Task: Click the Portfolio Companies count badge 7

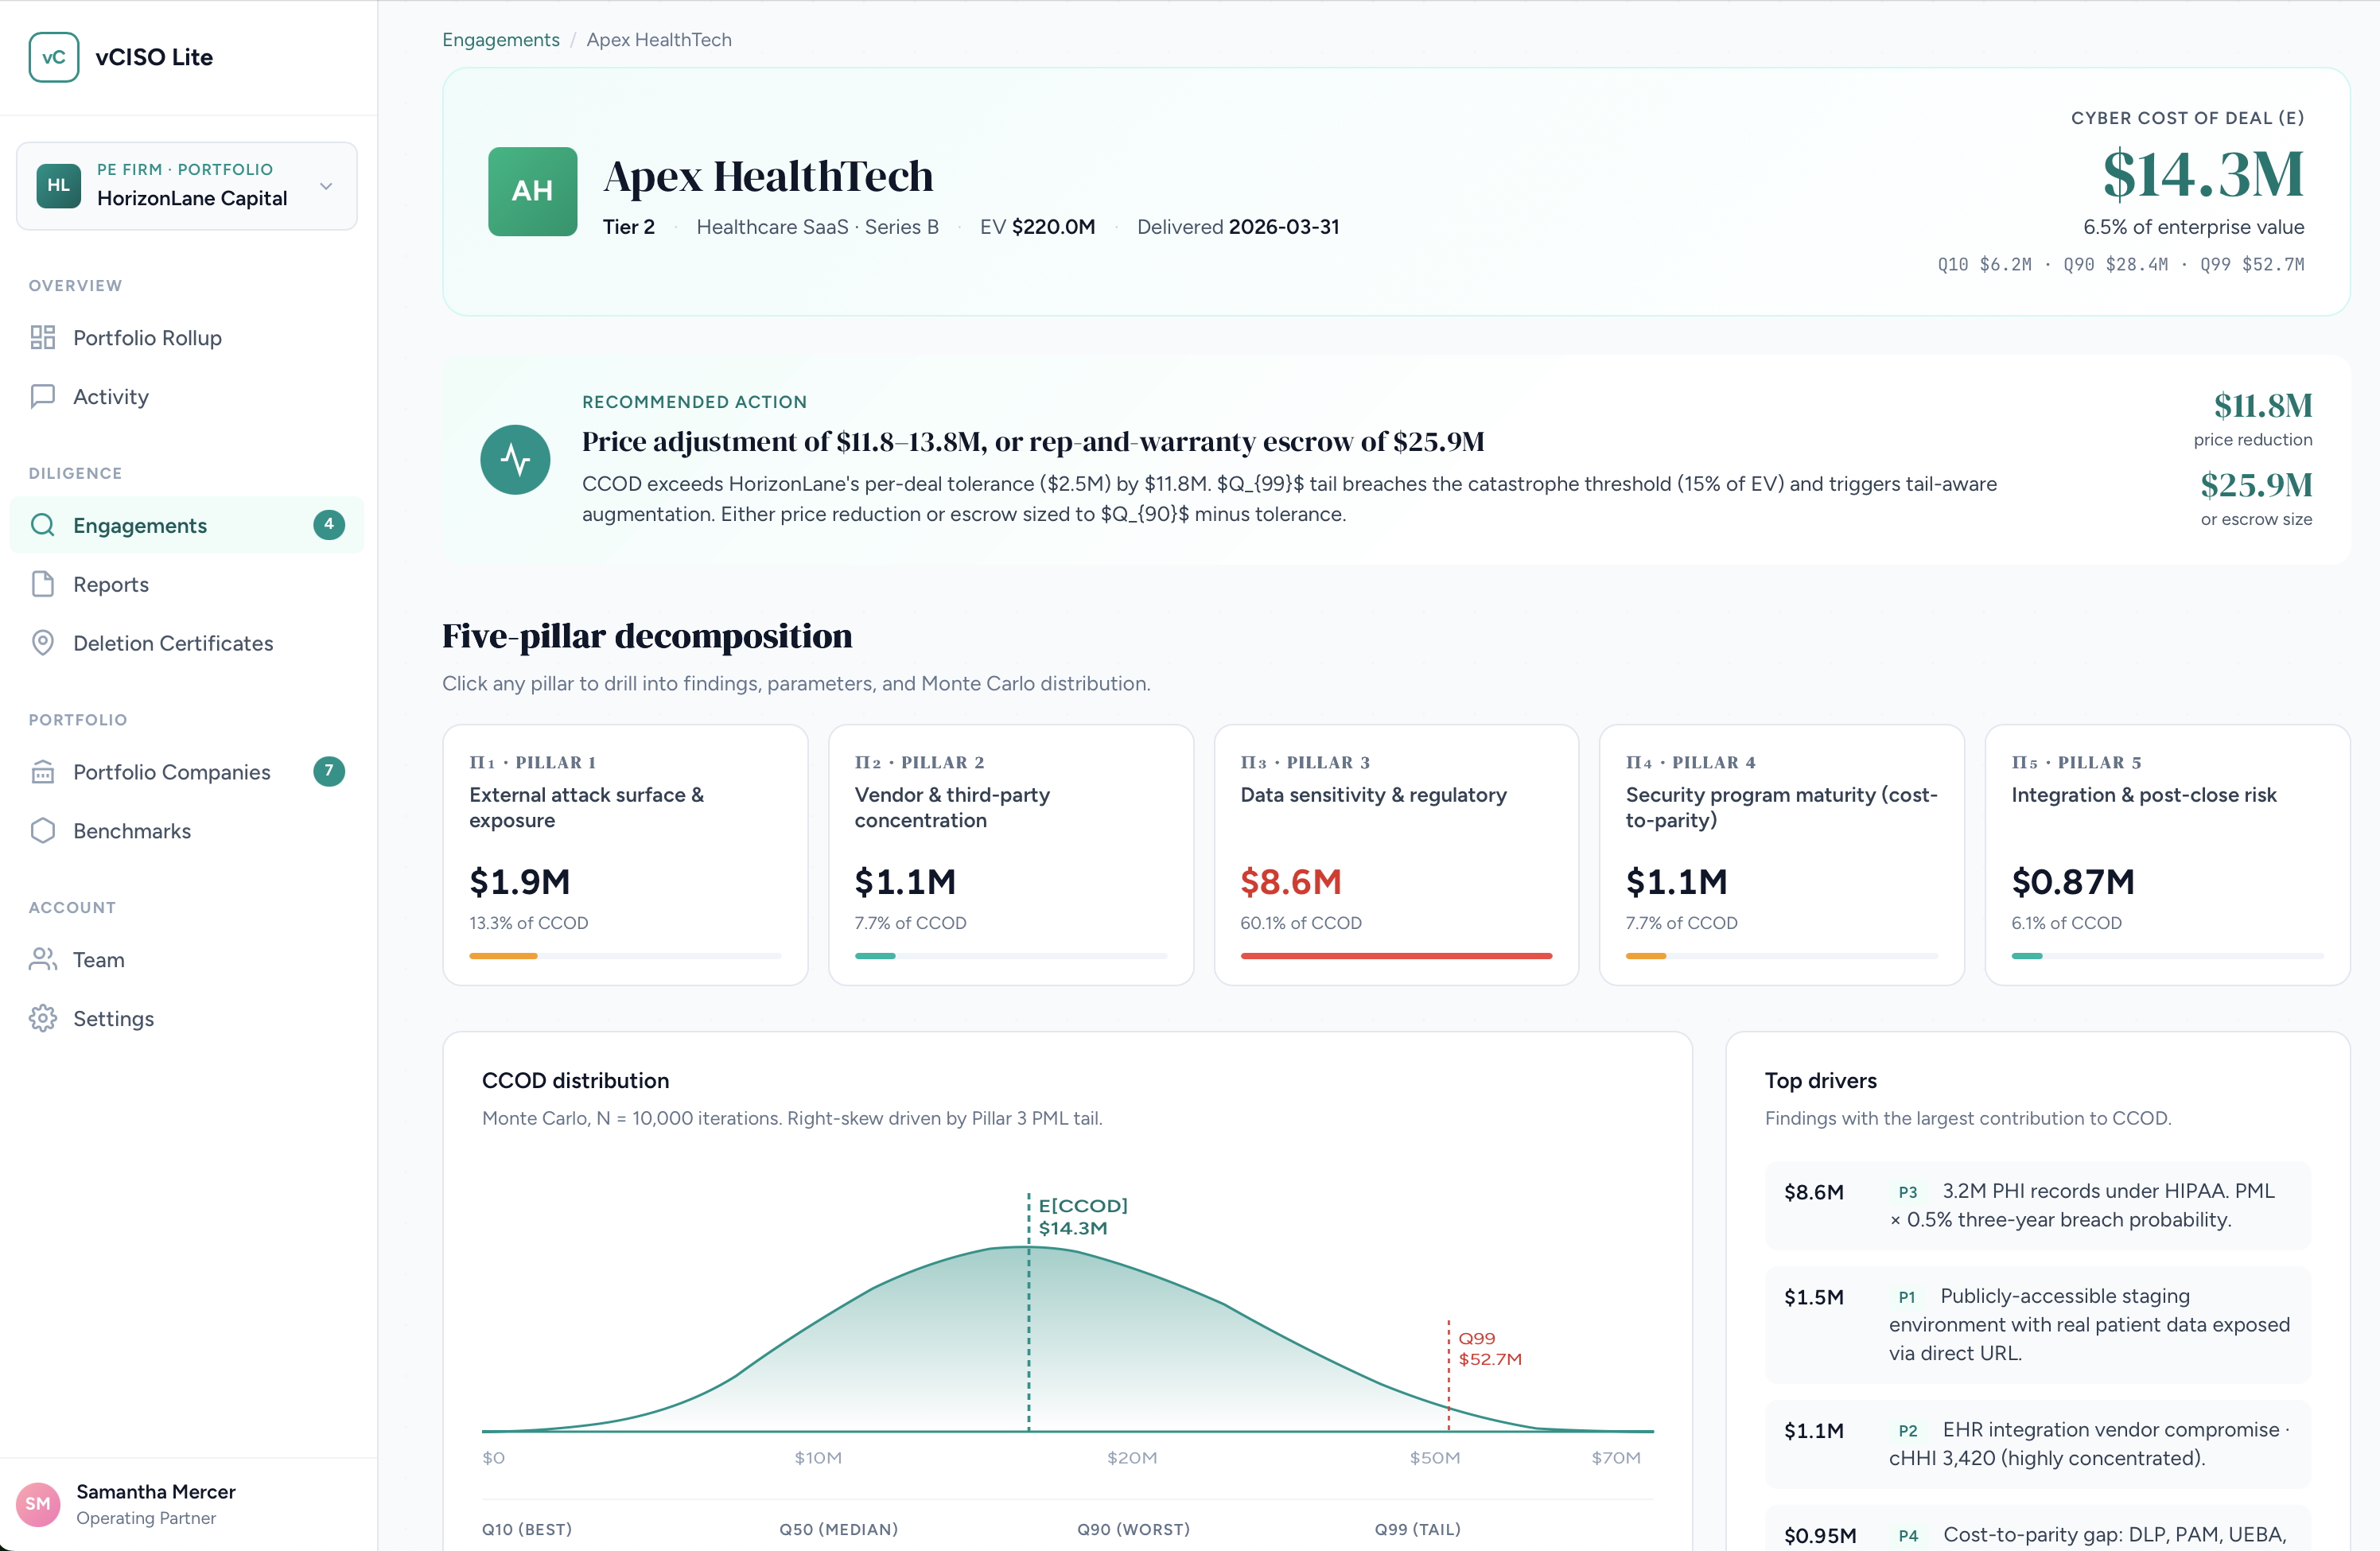Action: 329,771
